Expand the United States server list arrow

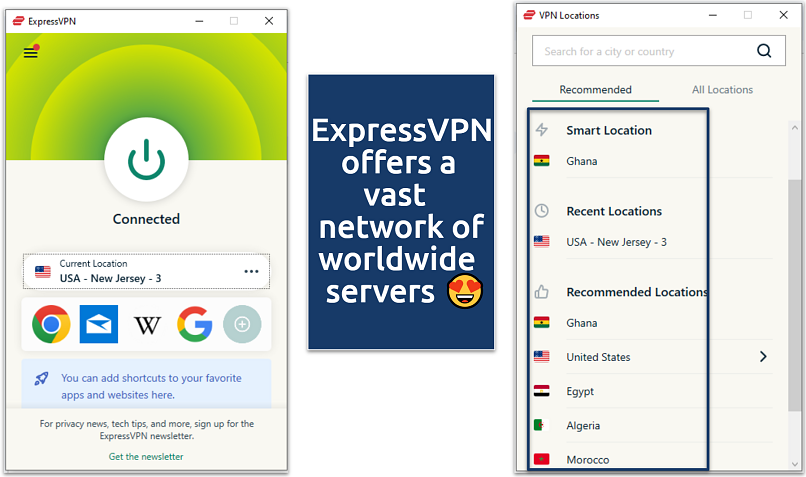click(x=763, y=357)
